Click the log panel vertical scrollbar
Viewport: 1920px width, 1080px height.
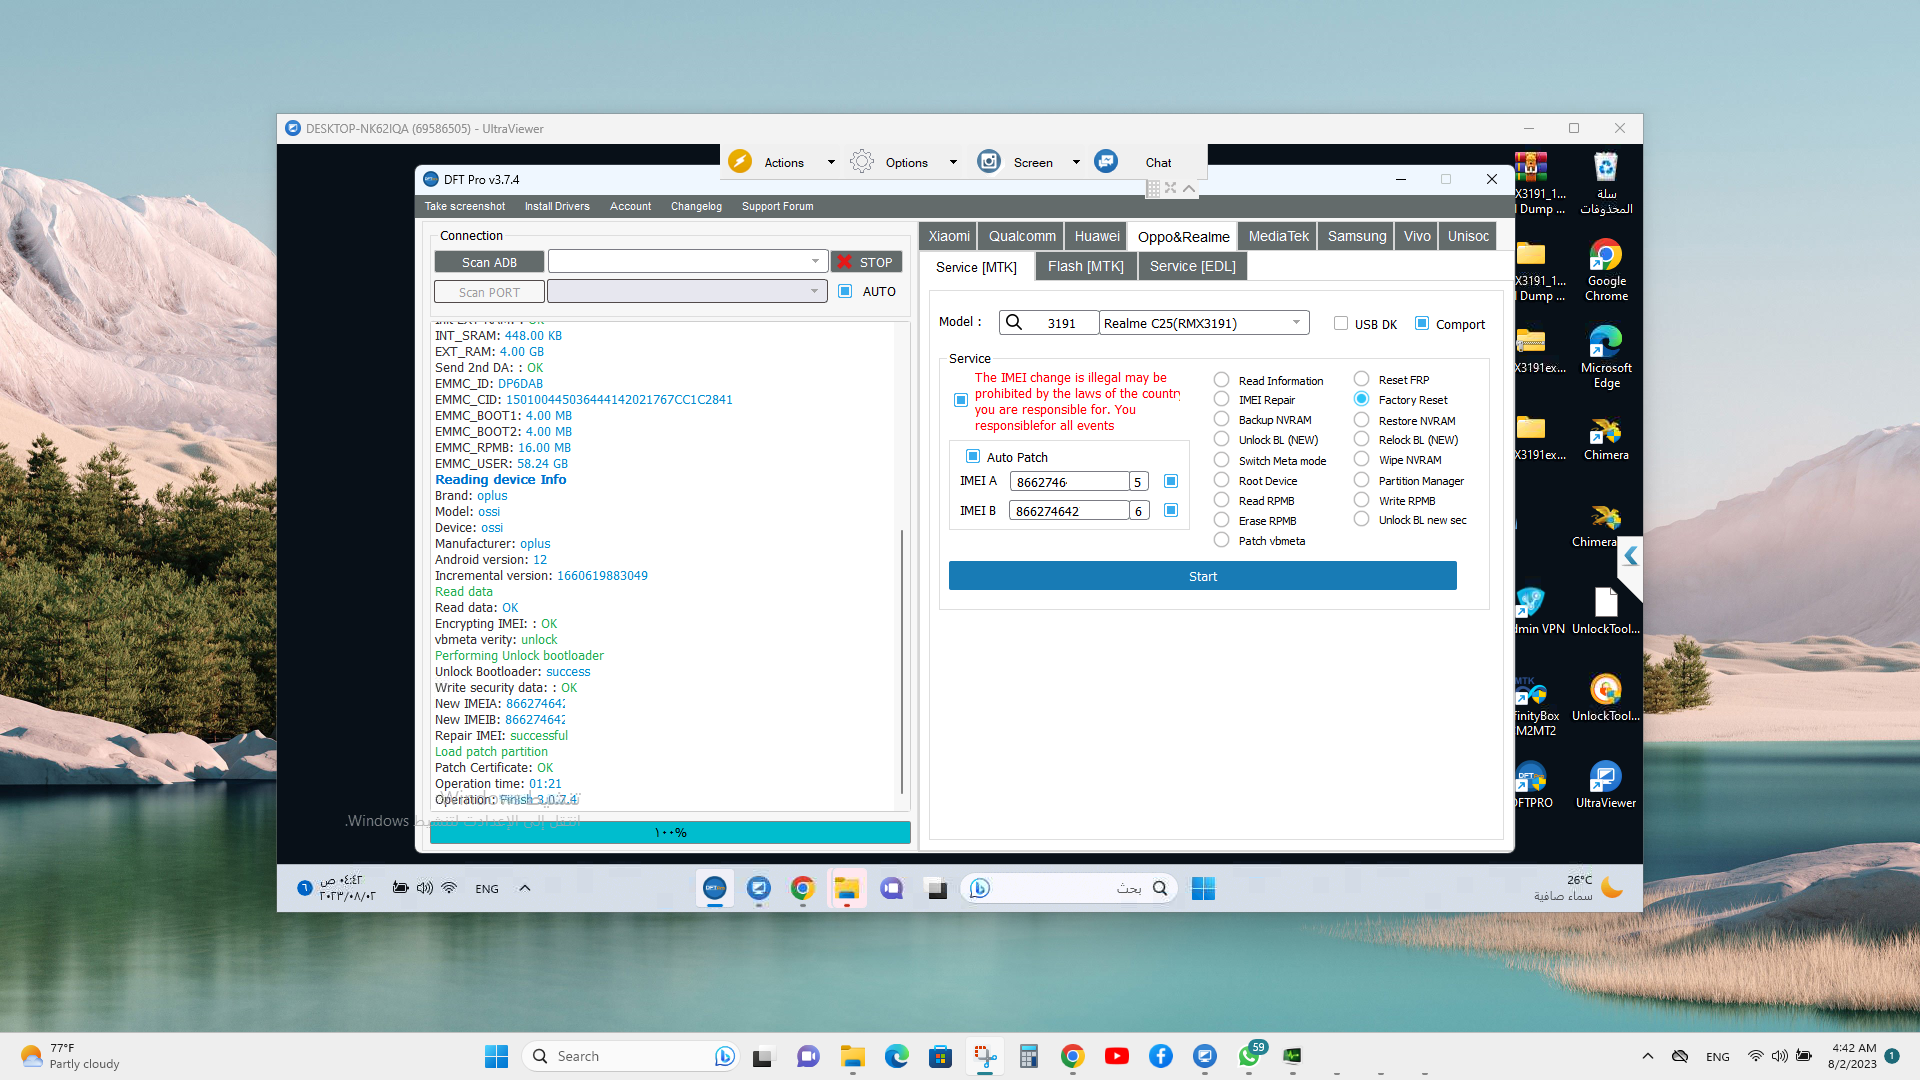tap(902, 660)
